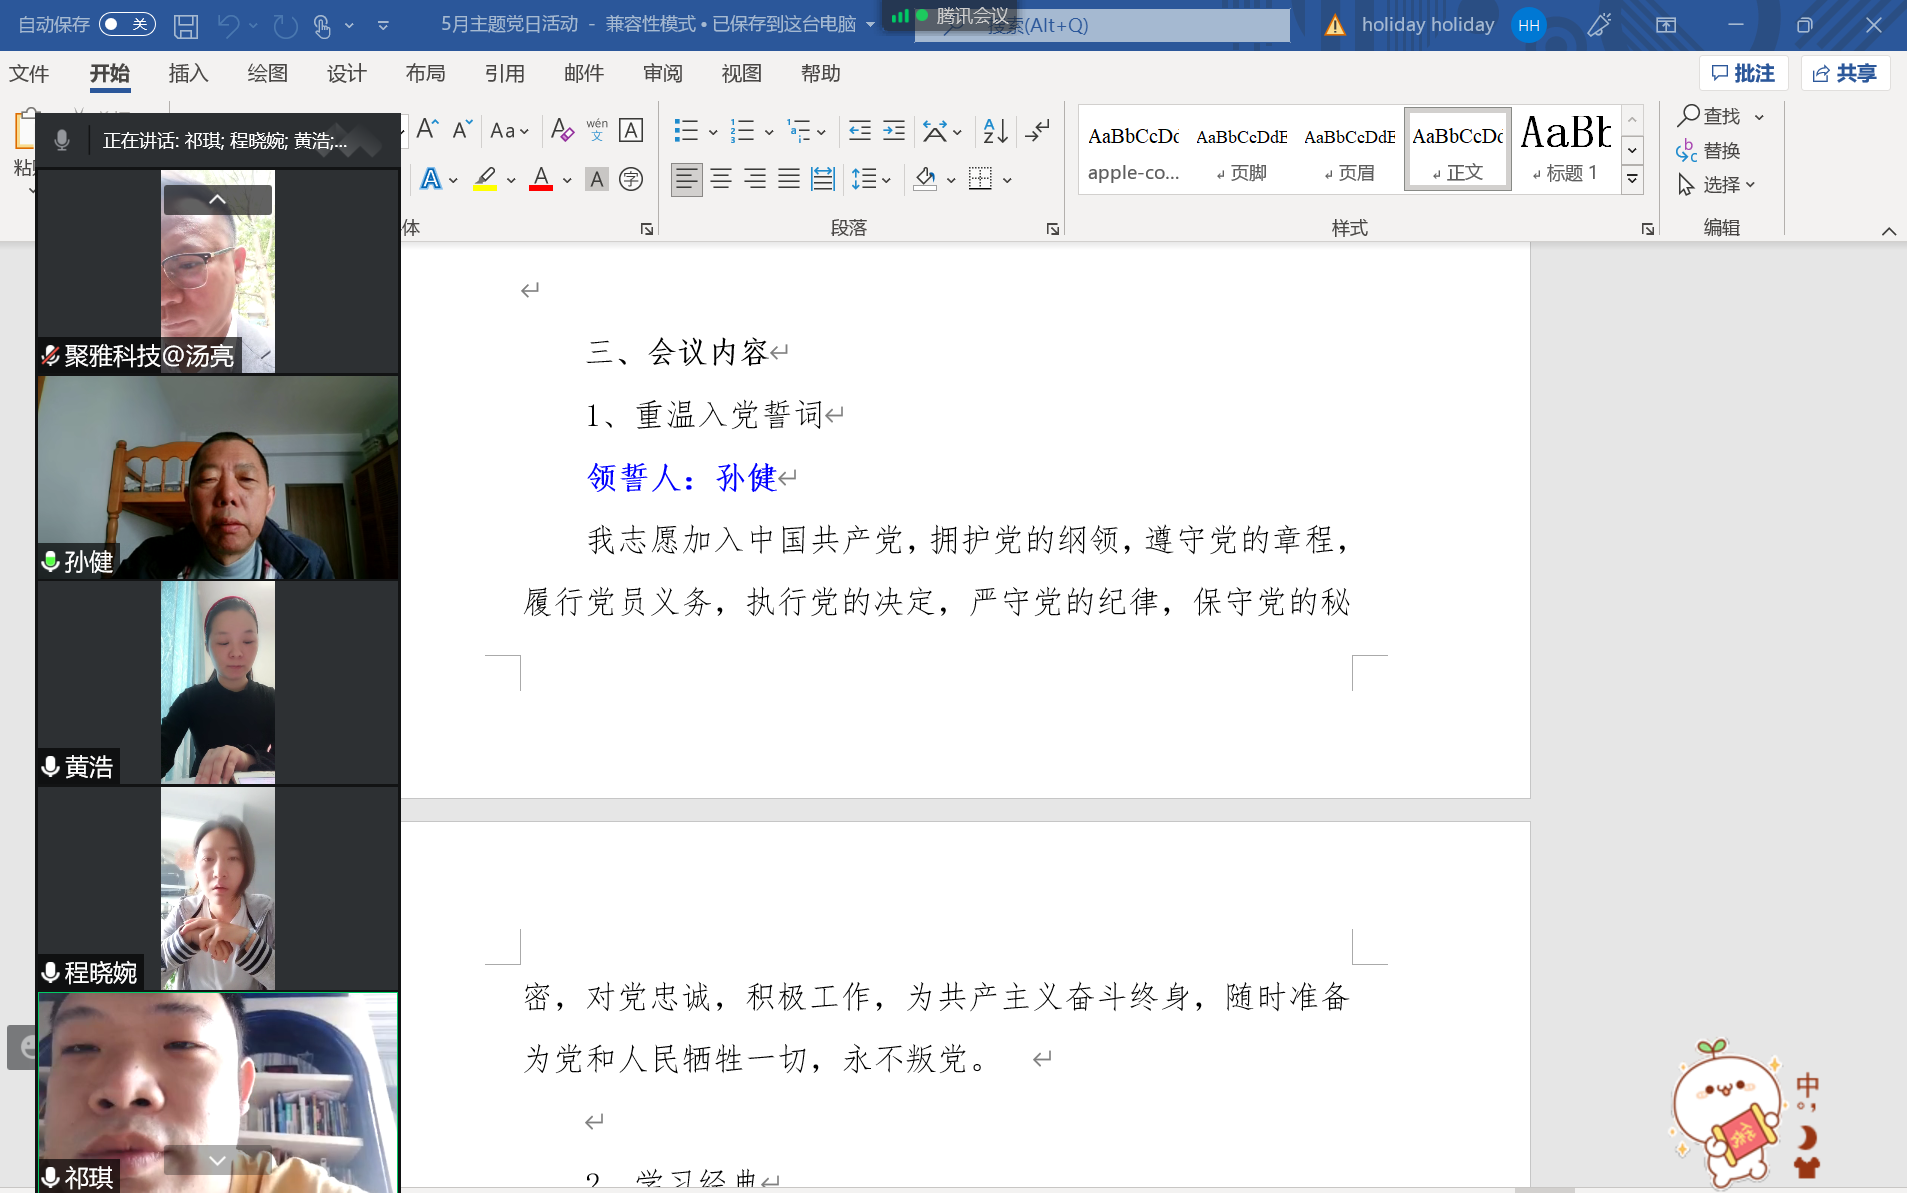This screenshot has width=1907, height=1193.
Task: Open the 文件 menu tab
Action: pos(29,73)
